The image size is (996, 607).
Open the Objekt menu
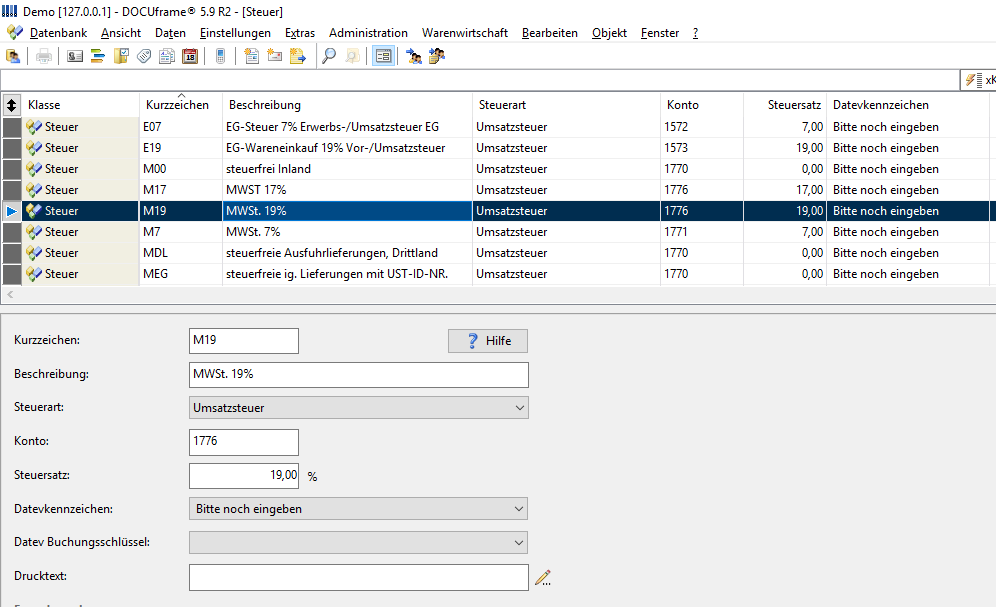[609, 33]
